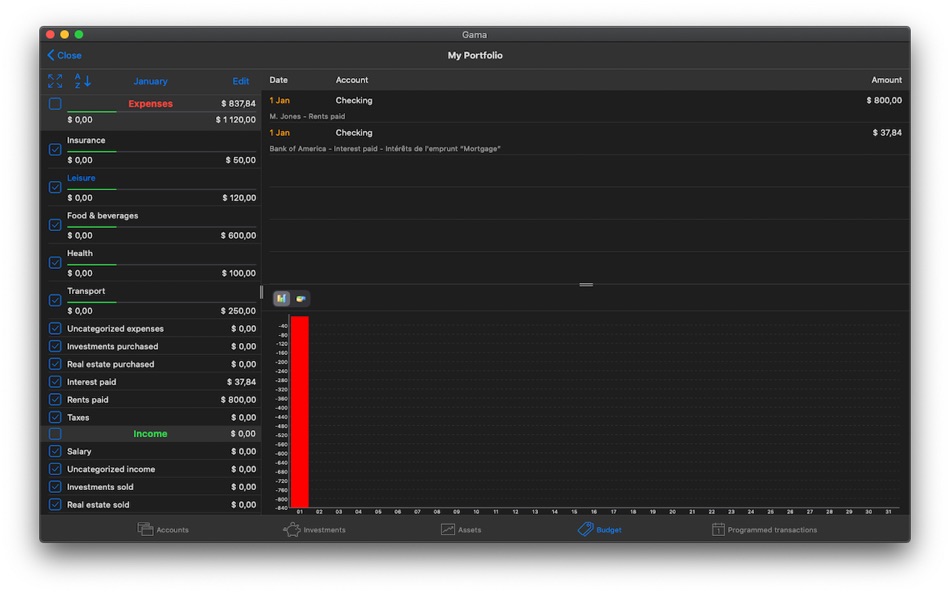Click the Programmed transactions calendar icon

coord(718,529)
